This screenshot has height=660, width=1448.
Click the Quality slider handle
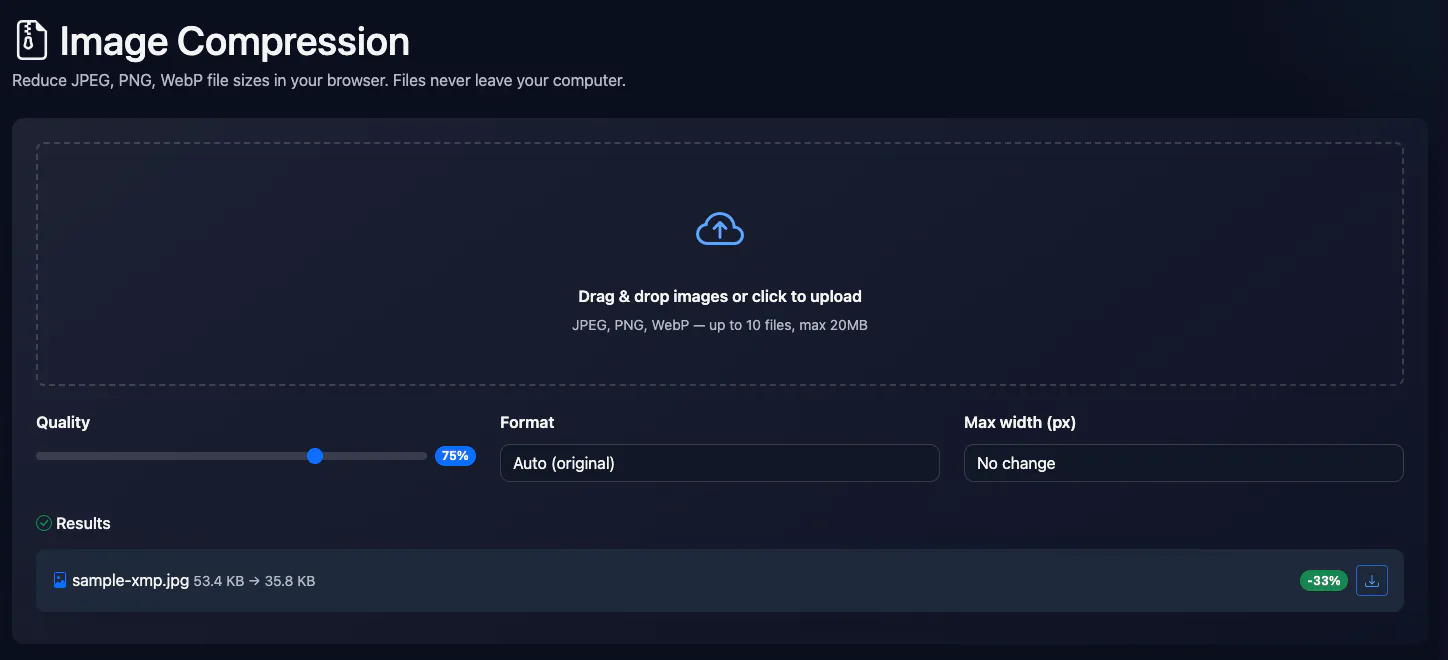[315, 456]
